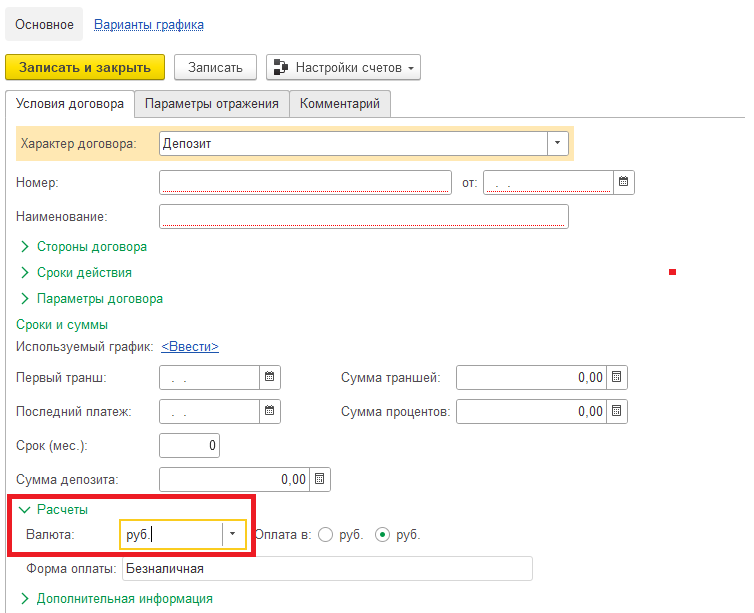Select first 'руб.' payment radio option
The height and width of the screenshot is (613, 754).
[x=326, y=535]
